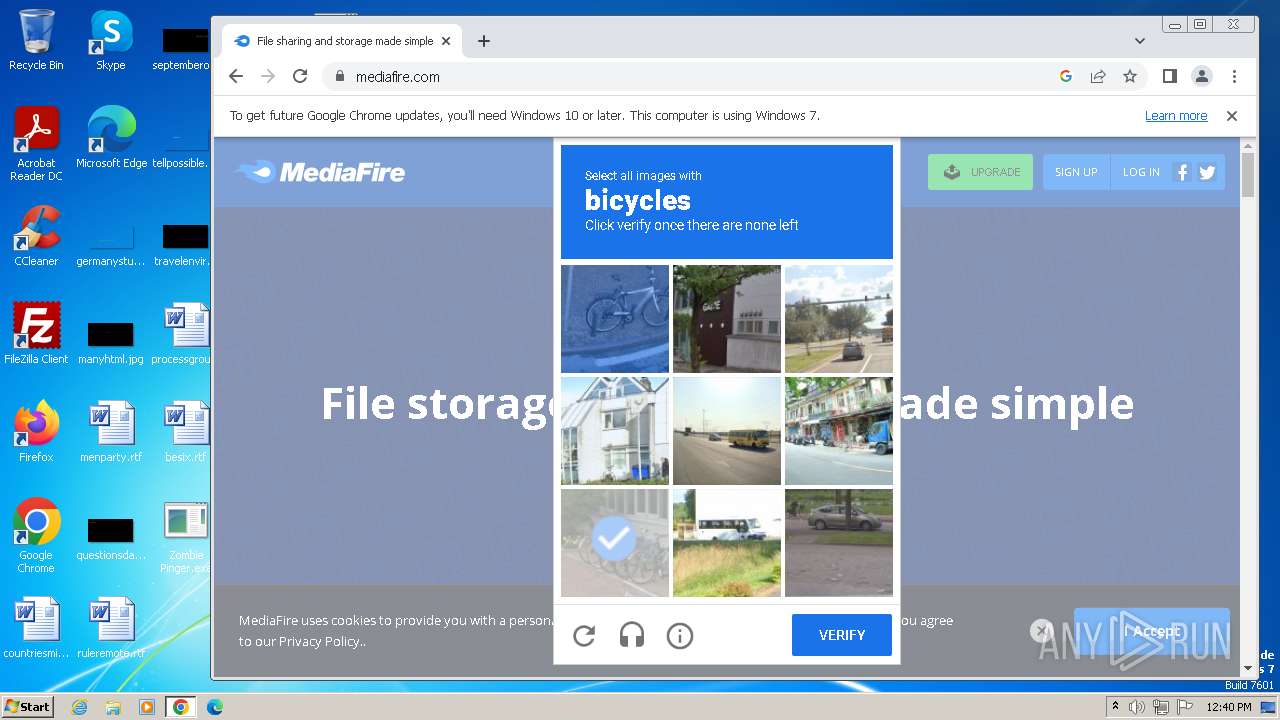The width and height of the screenshot is (1280, 720).
Task: Open the captcha help info icon
Action: [x=680, y=635]
